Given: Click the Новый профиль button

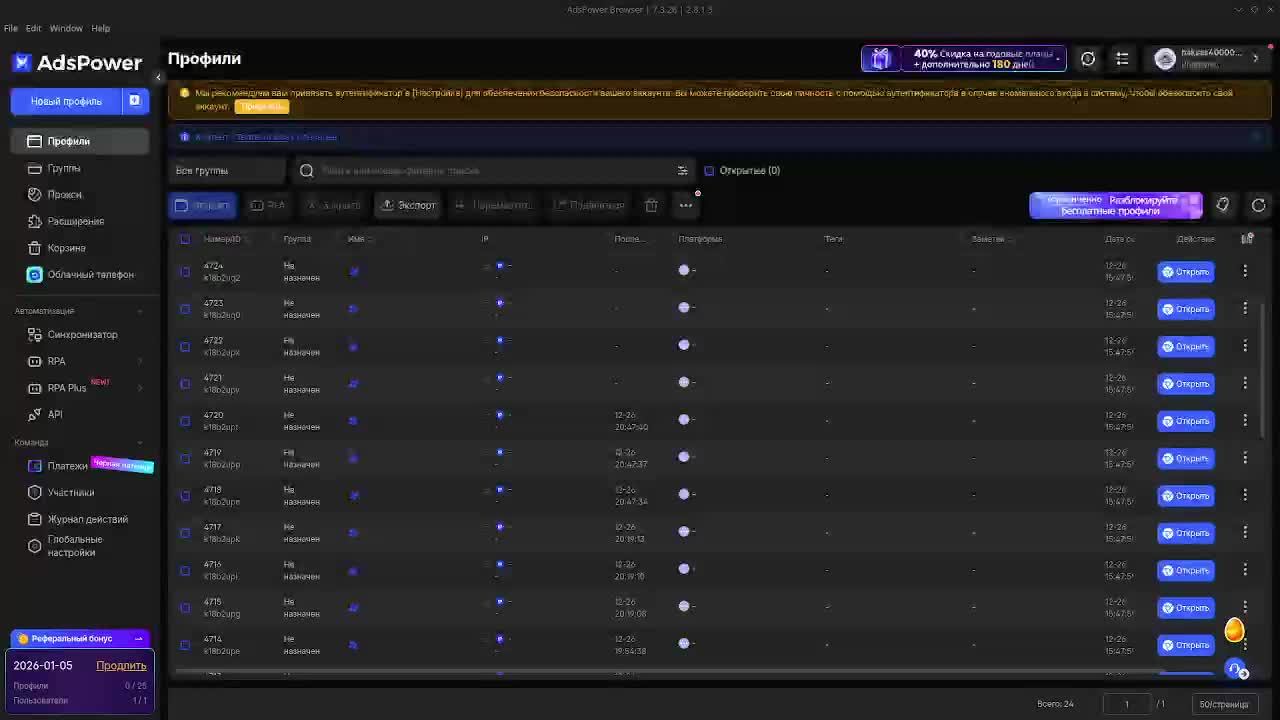Looking at the screenshot, I should (x=66, y=101).
